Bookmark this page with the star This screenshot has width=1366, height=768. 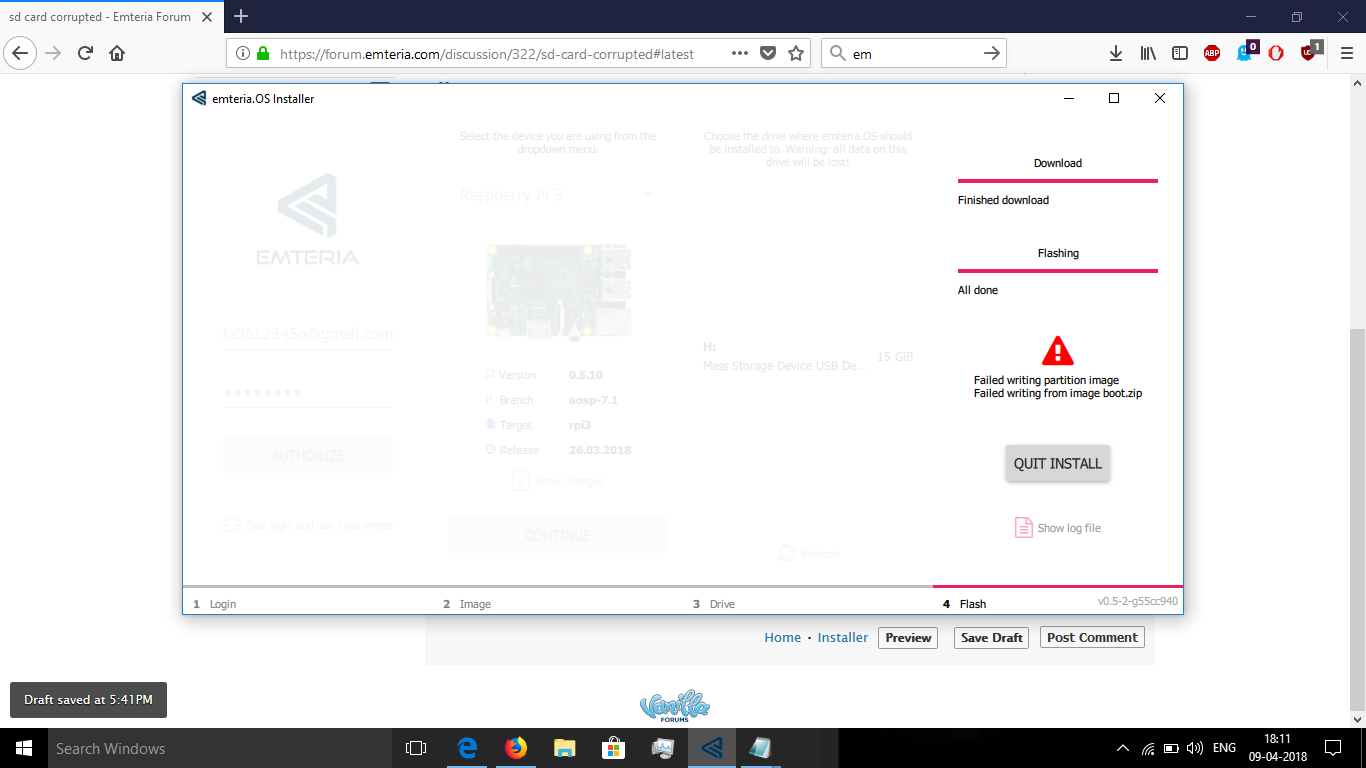(796, 53)
